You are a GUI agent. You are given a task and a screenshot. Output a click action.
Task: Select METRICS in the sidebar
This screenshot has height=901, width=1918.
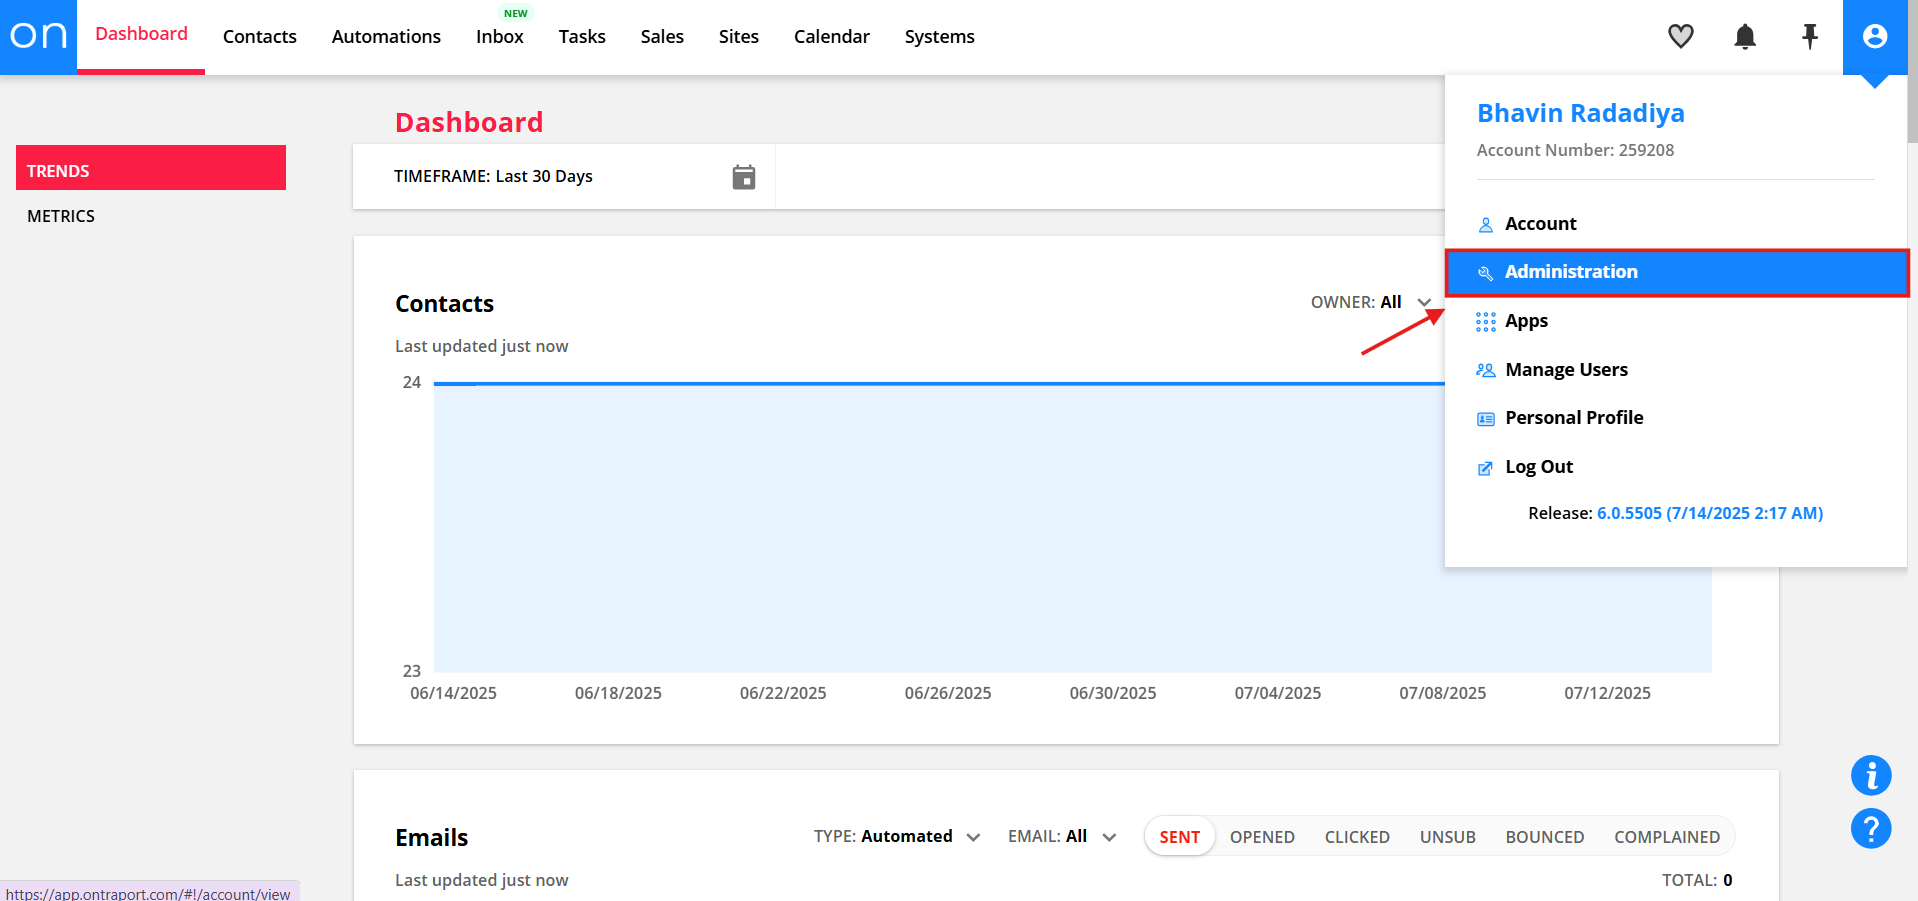coord(61,216)
